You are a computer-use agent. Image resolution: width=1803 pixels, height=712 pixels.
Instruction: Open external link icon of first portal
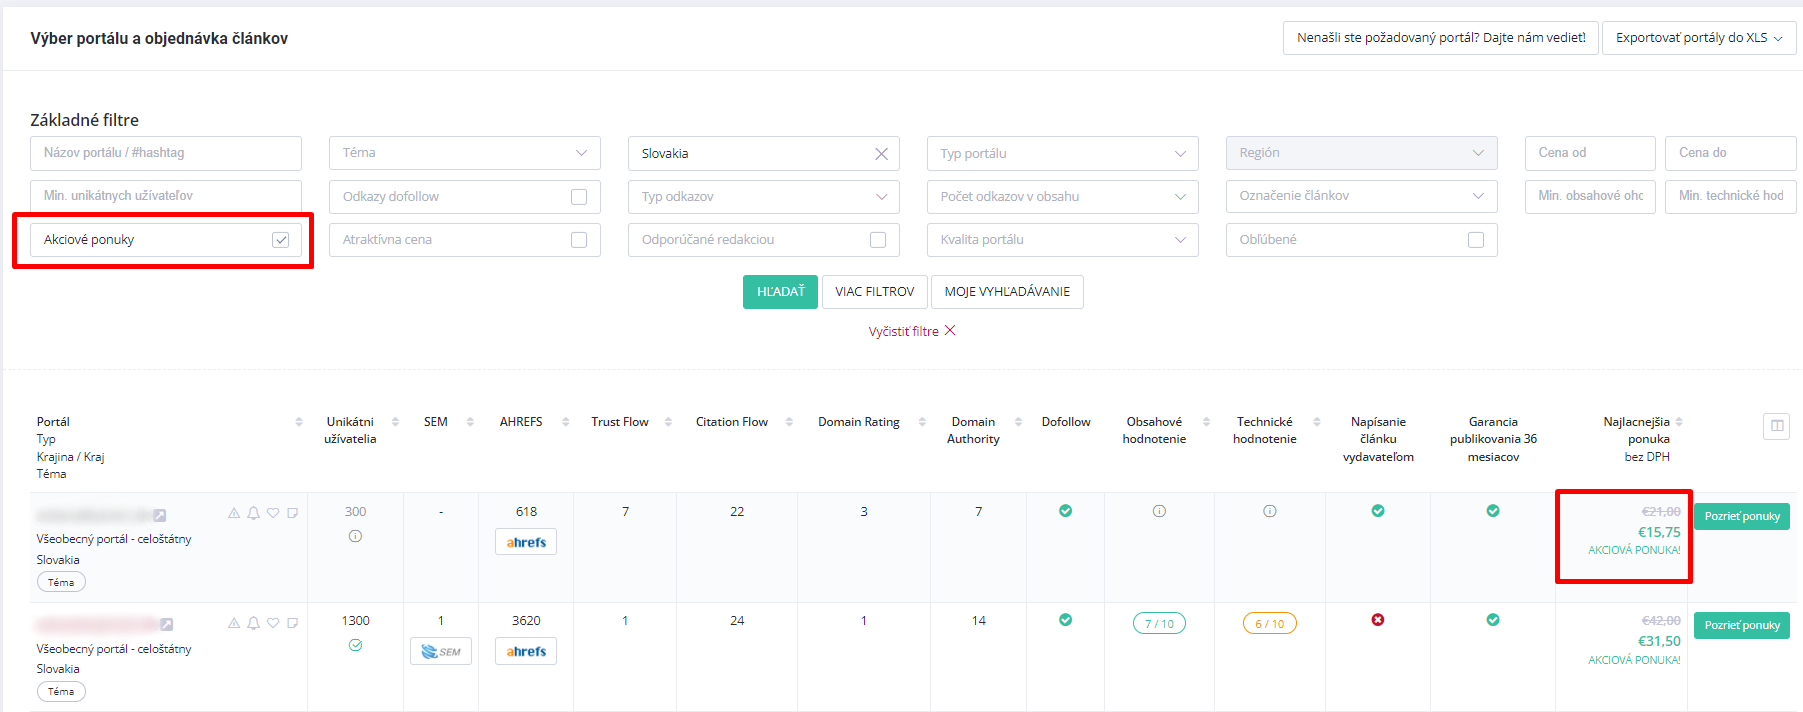coord(160,516)
